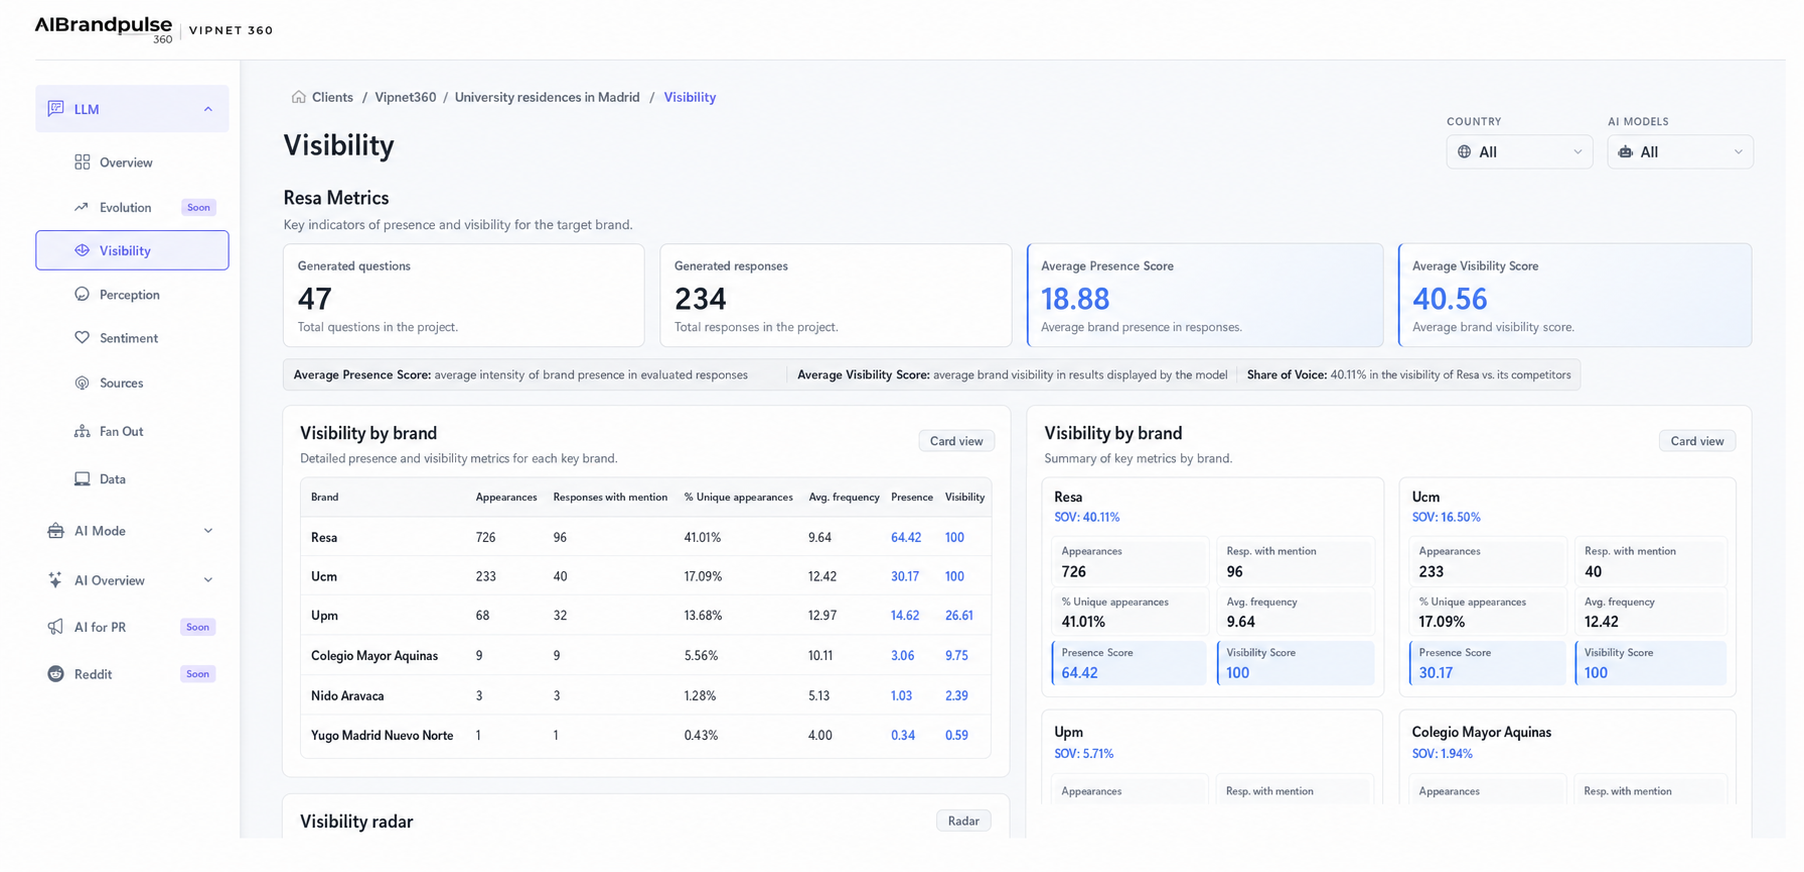Click the AI Overview sparkle icon
This screenshot has height=872, width=1804.
(56, 580)
